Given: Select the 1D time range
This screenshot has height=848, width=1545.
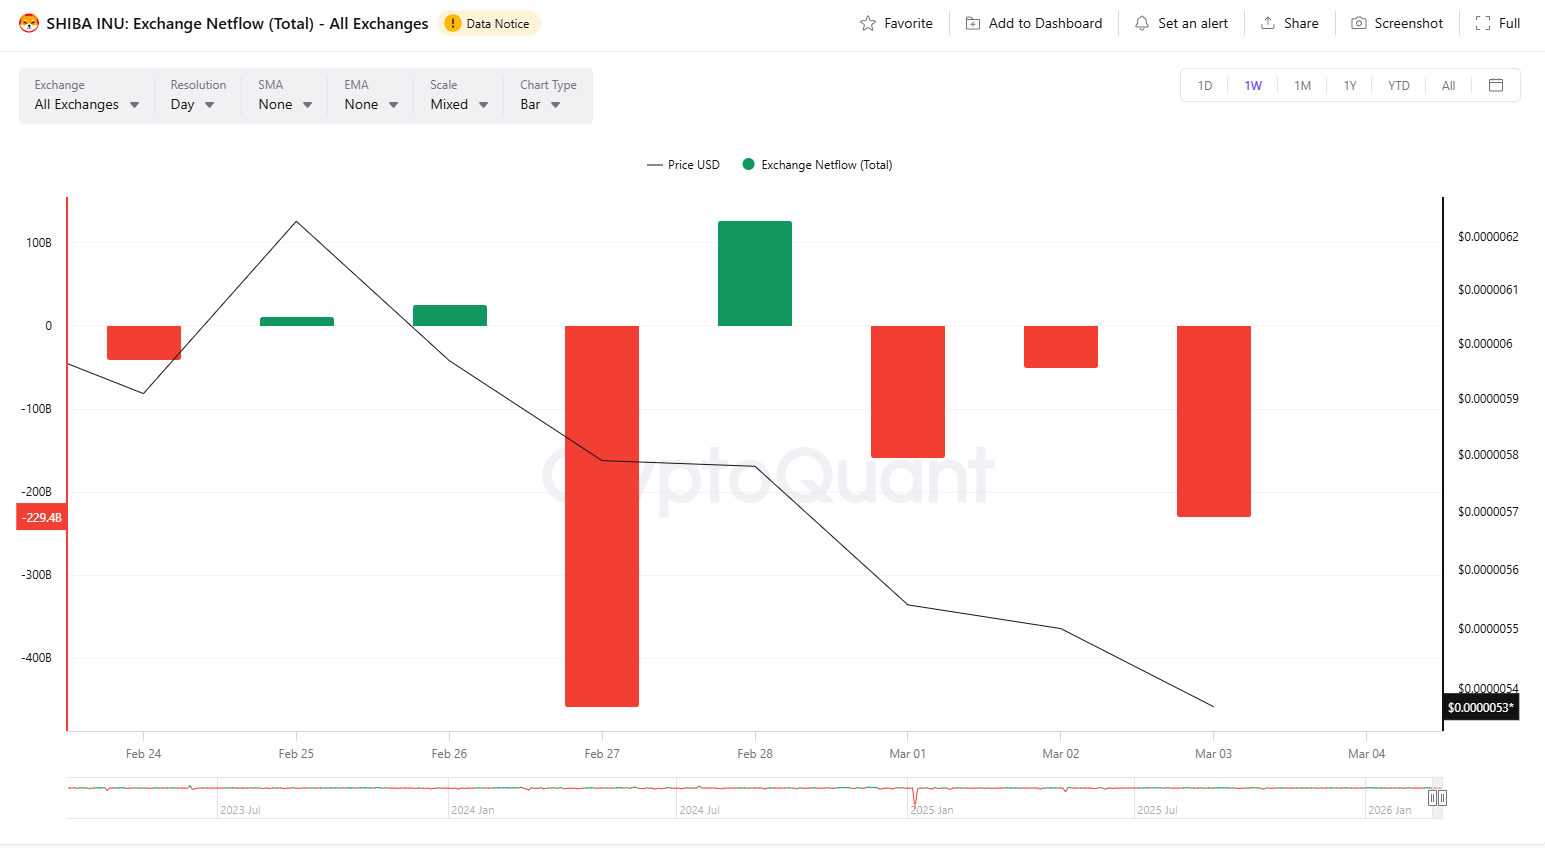Looking at the screenshot, I should [x=1205, y=85].
